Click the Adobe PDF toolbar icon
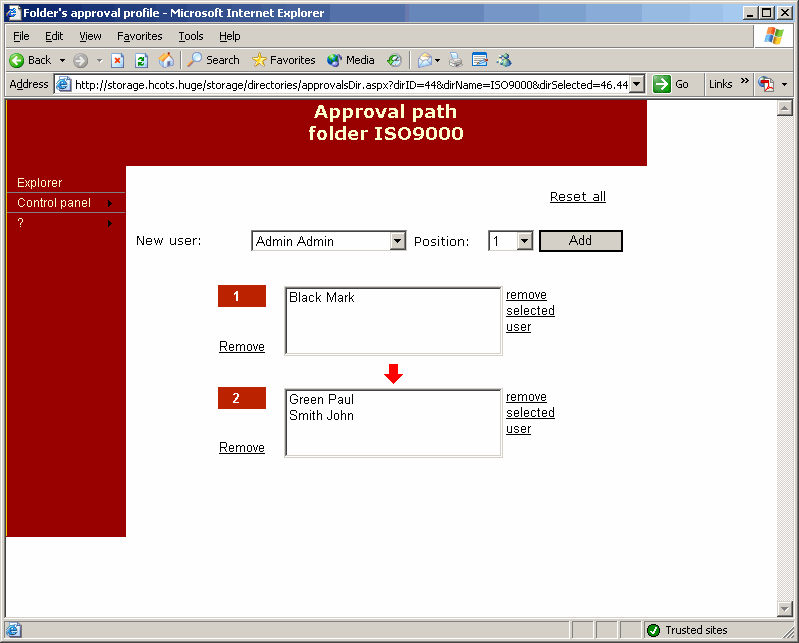Screen dimensions: 799x643 click(766, 84)
